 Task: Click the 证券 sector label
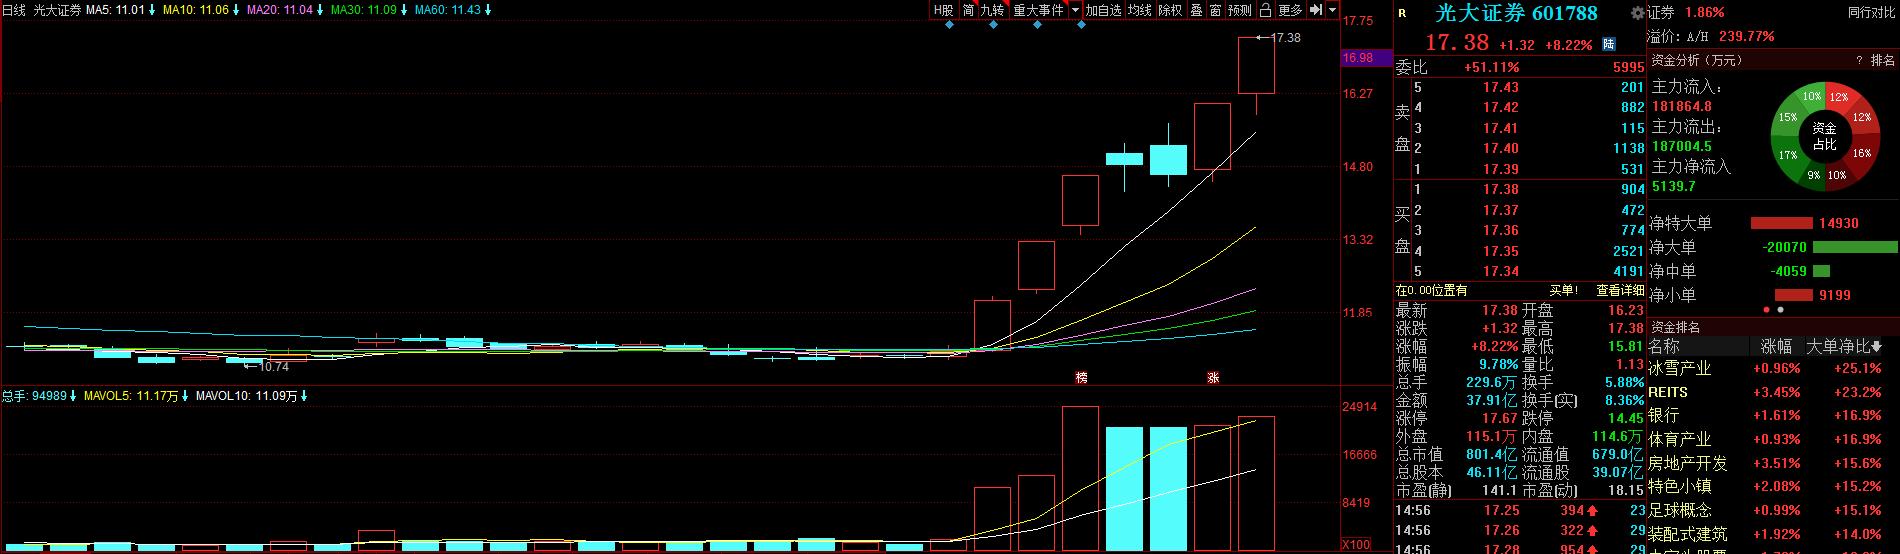pyautogui.click(x=1661, y=13)
